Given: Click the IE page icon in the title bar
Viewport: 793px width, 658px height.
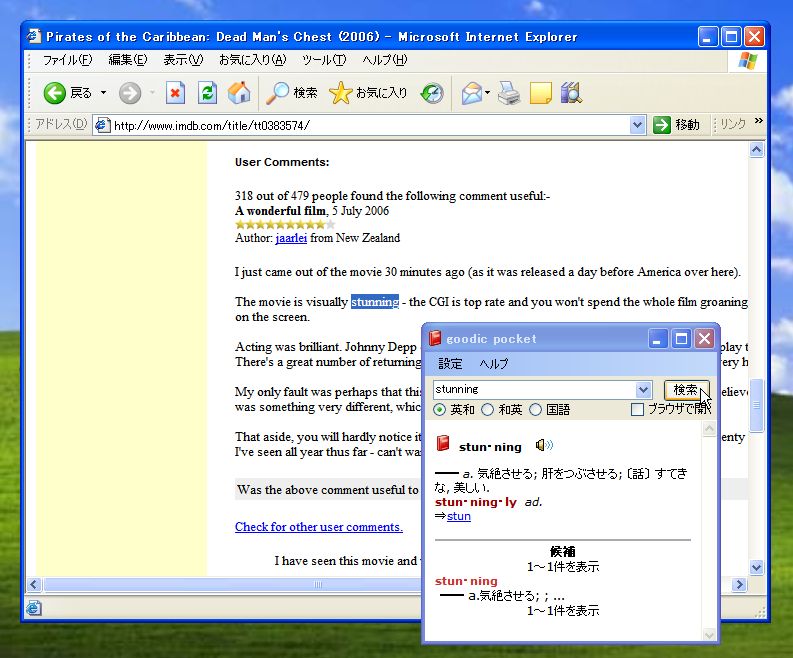Looking at the screenshot, I should 34,36.
